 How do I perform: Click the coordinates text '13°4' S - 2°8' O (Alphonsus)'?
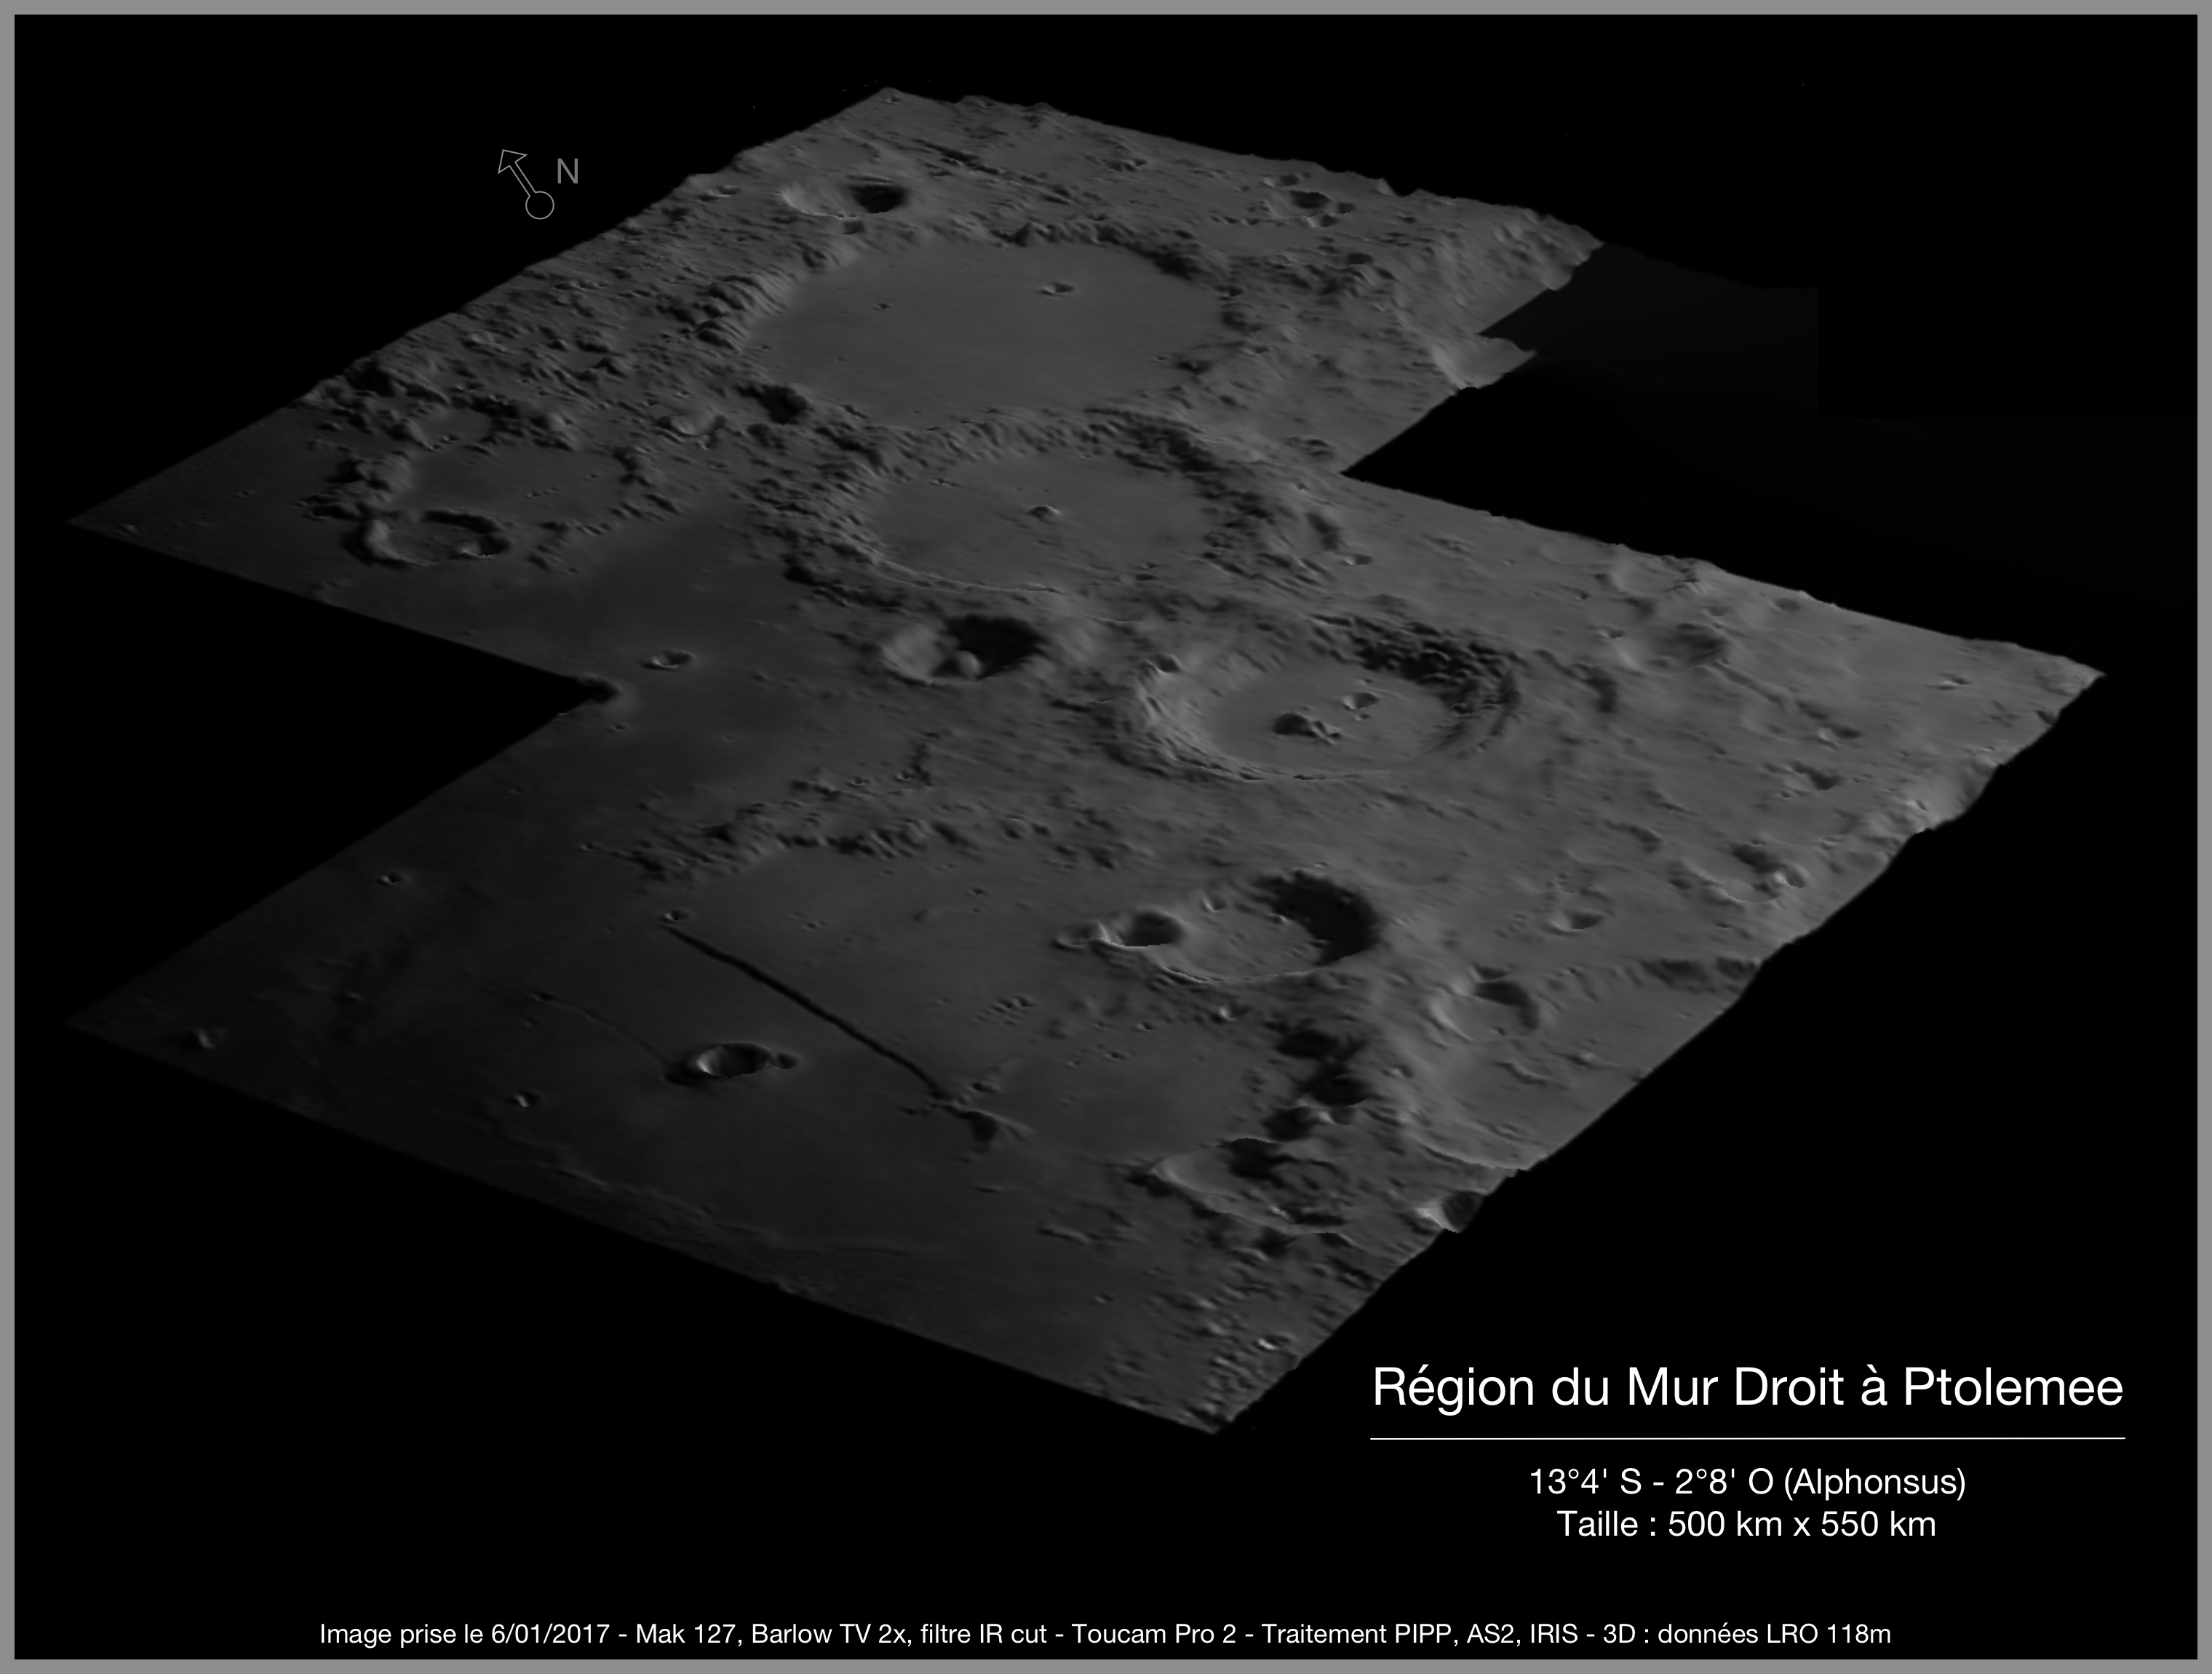click(x=1746, y=1481)
